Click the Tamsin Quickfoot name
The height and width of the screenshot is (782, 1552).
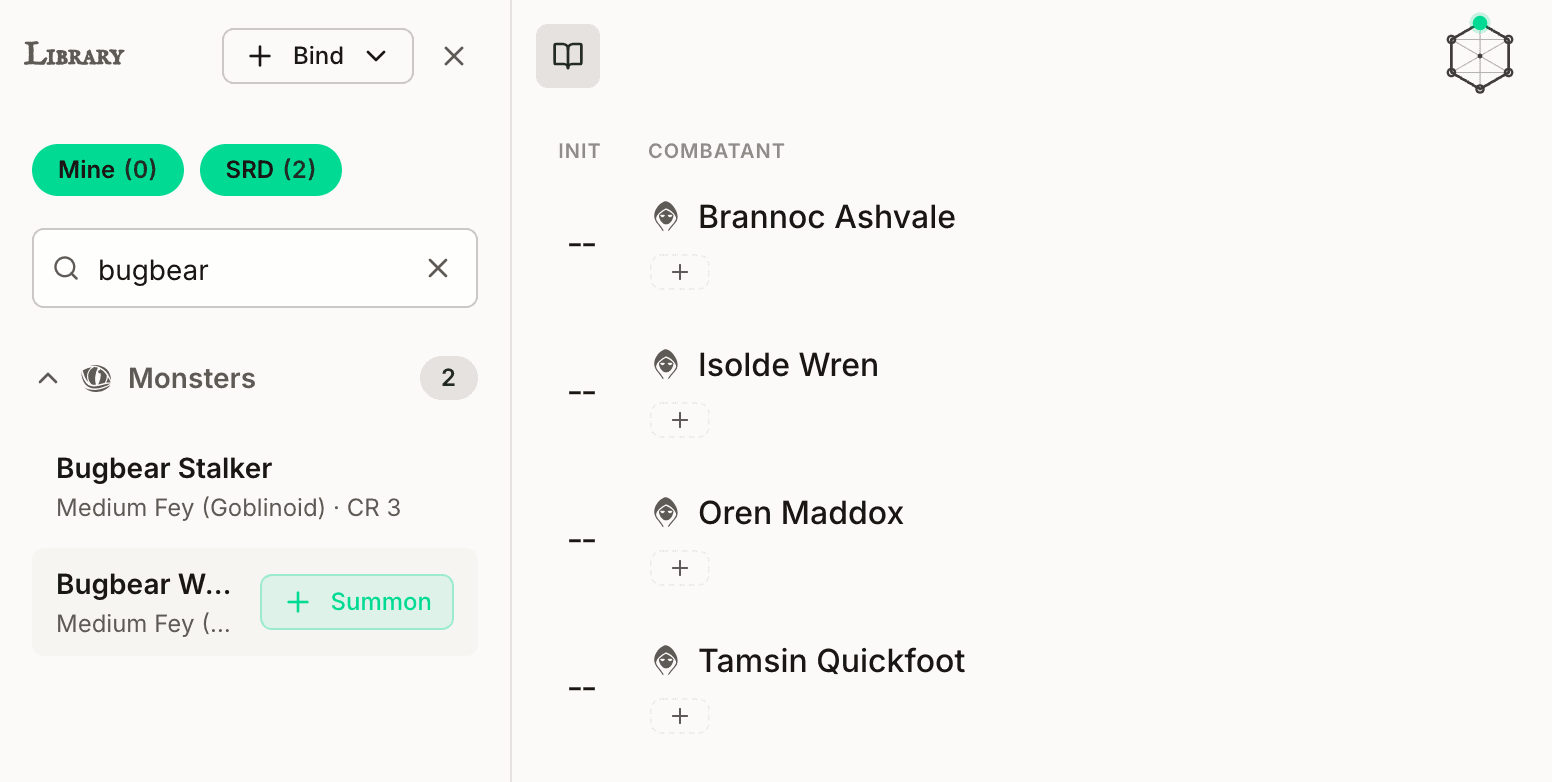(832, 661)
